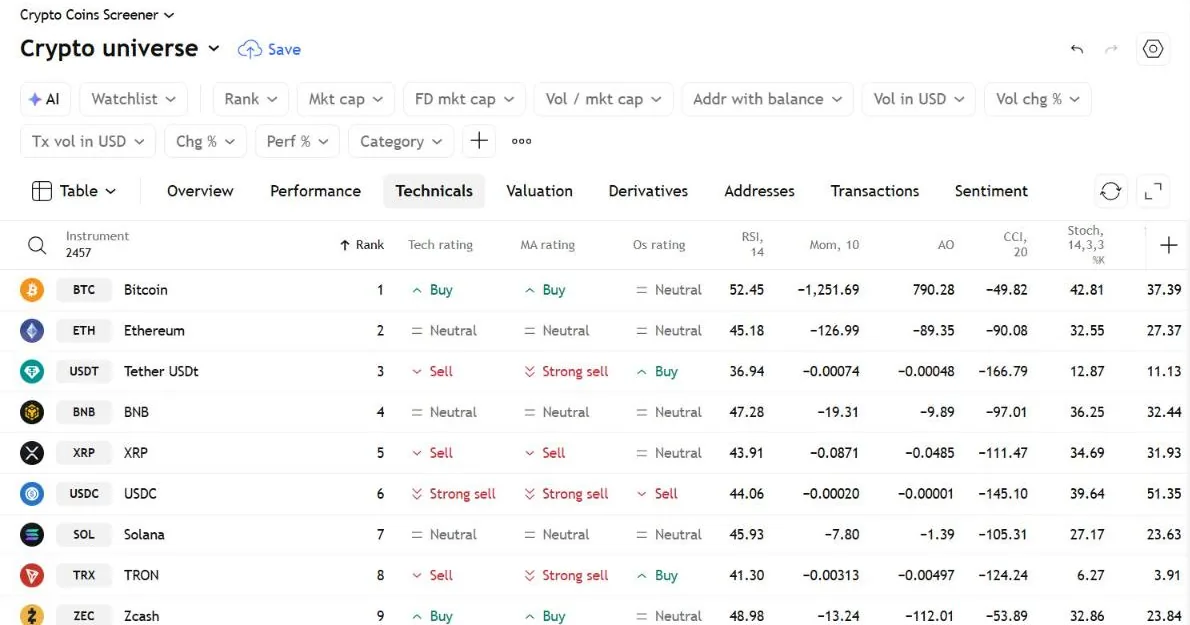Open the SOL ticker symbol
This screenshot has height=625, width=1190.
click(x=83, y=535)
